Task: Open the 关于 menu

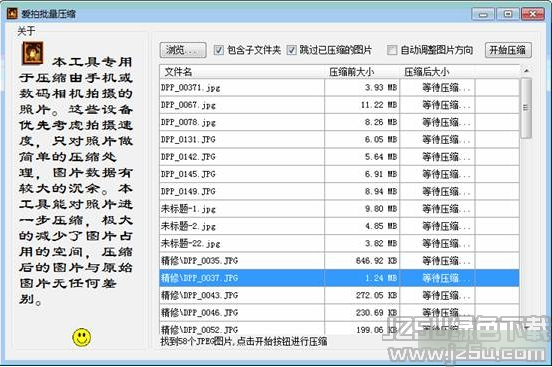Action: 26,31
